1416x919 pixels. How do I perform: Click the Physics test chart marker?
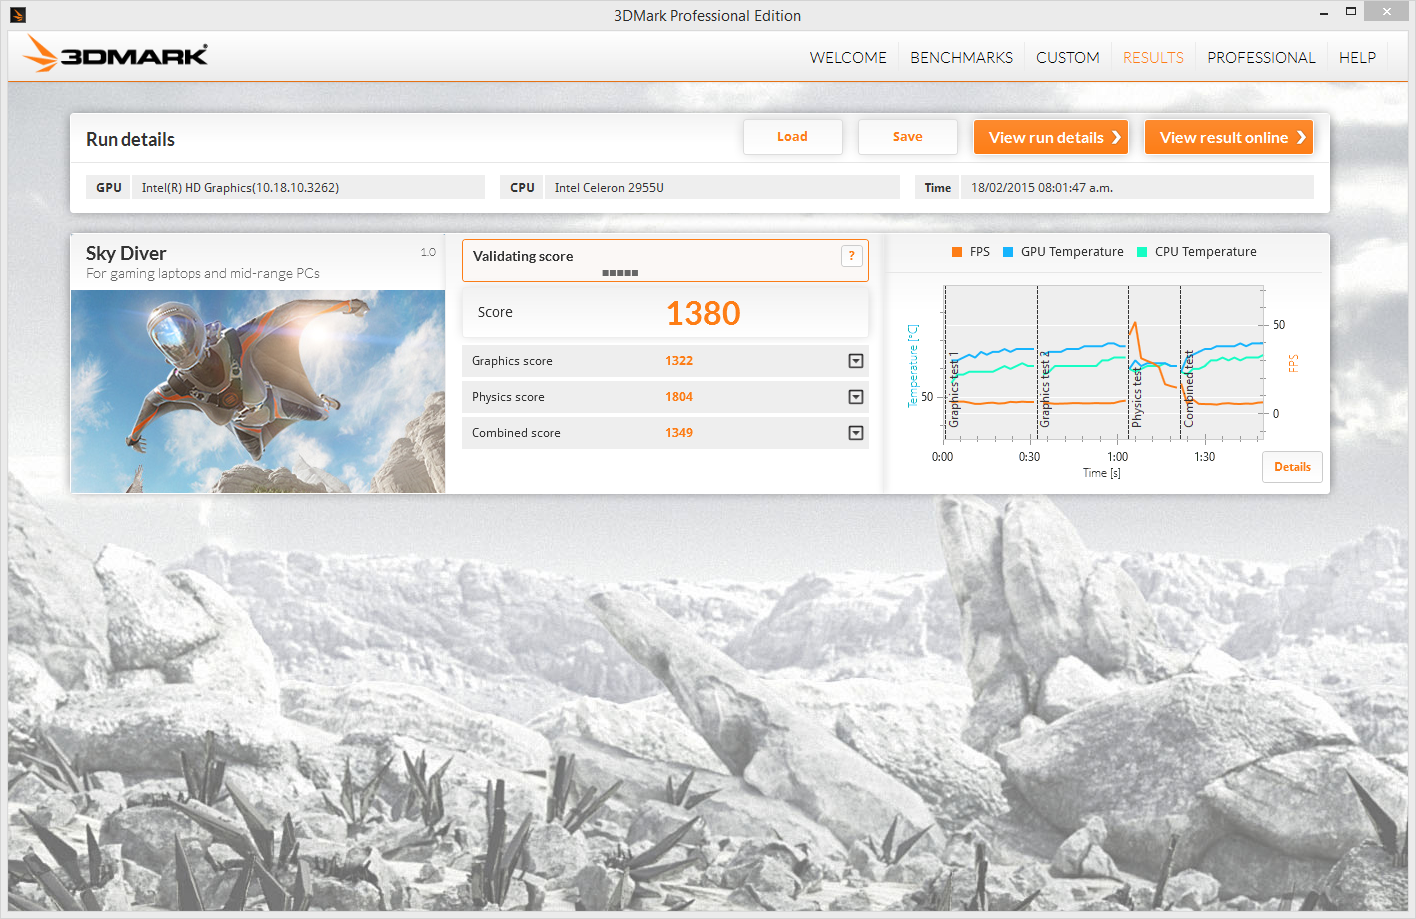tap(1136, 396)
